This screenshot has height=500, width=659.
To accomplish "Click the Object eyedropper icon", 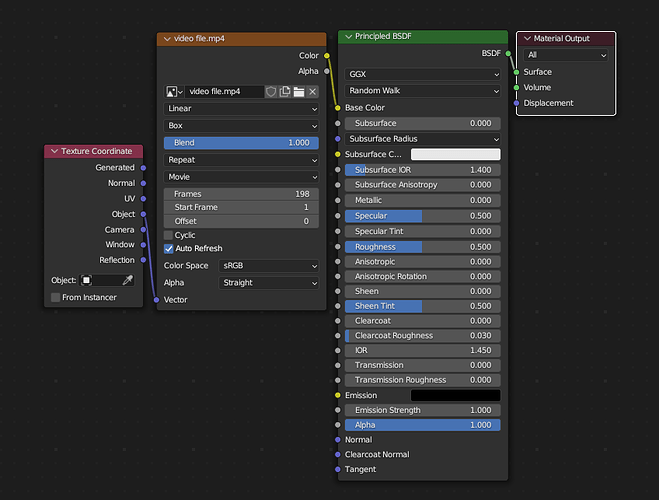I will coord(127,280).
